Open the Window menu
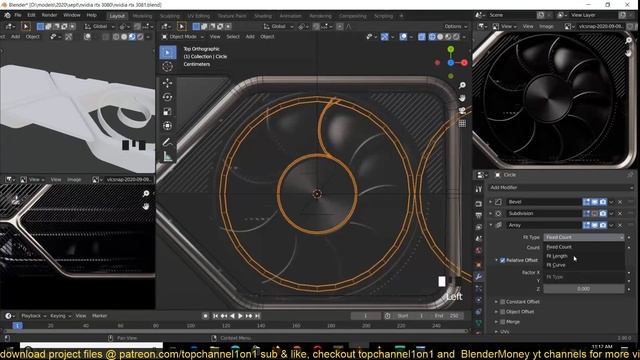This screenshot has width=640, height=360. click(x=72, y=15)
